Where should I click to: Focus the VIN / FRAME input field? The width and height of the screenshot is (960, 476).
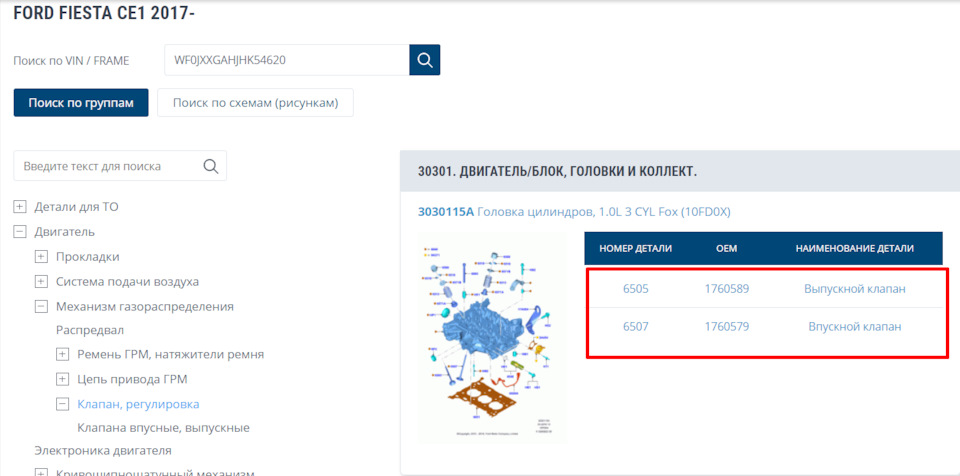287,60
